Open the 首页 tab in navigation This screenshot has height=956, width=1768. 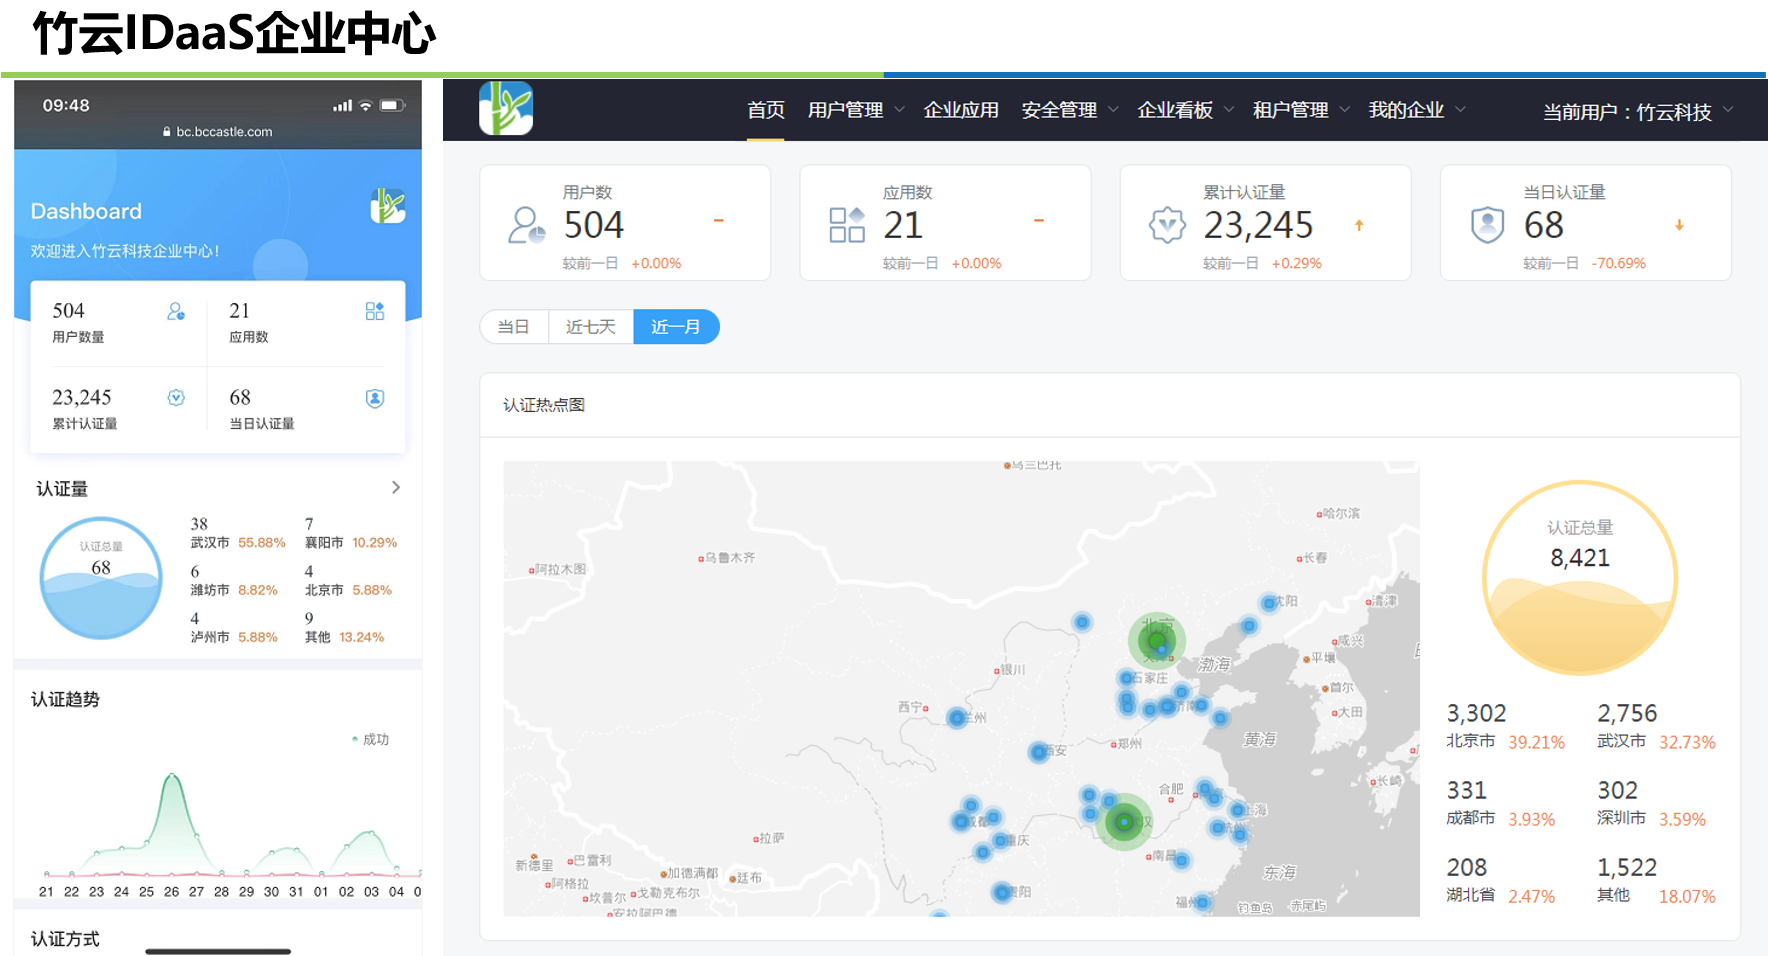tap(766, 110)
